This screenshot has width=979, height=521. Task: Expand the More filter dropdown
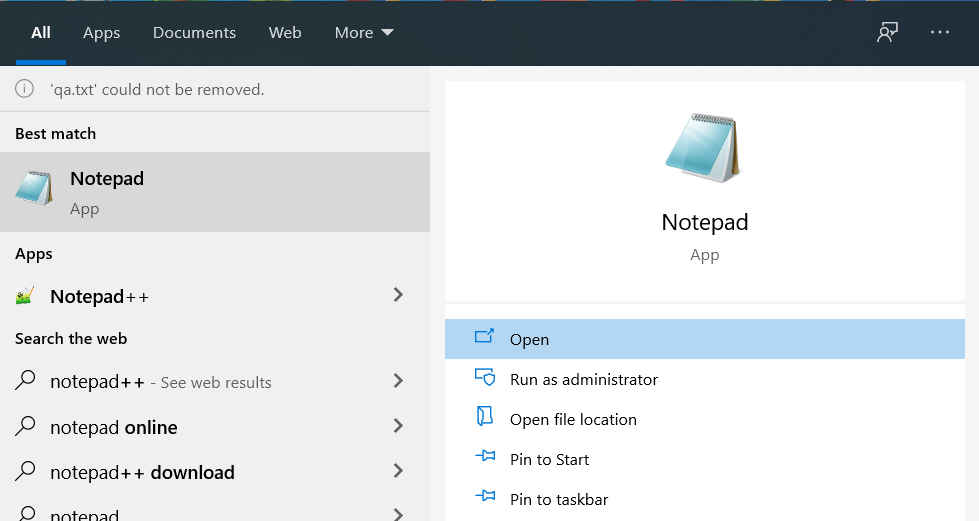pos(364,32)
